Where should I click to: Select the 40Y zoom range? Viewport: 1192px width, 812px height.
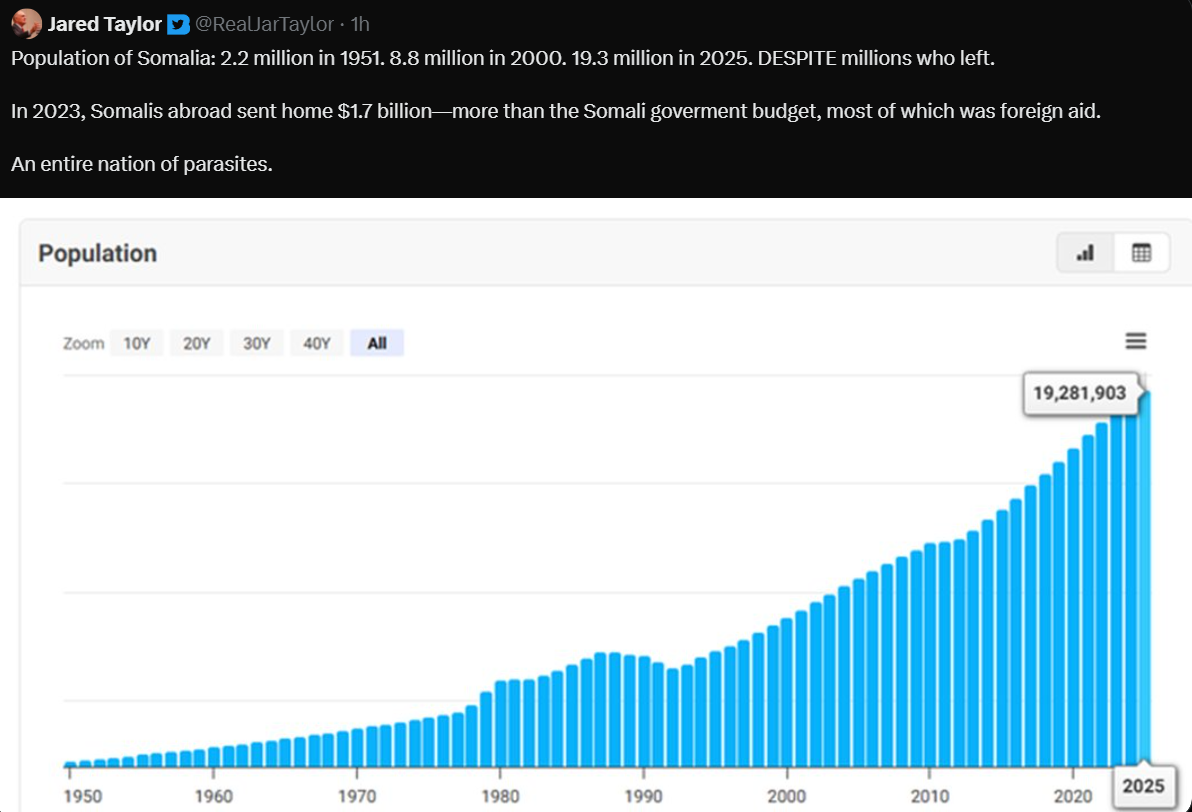(317, 344)
